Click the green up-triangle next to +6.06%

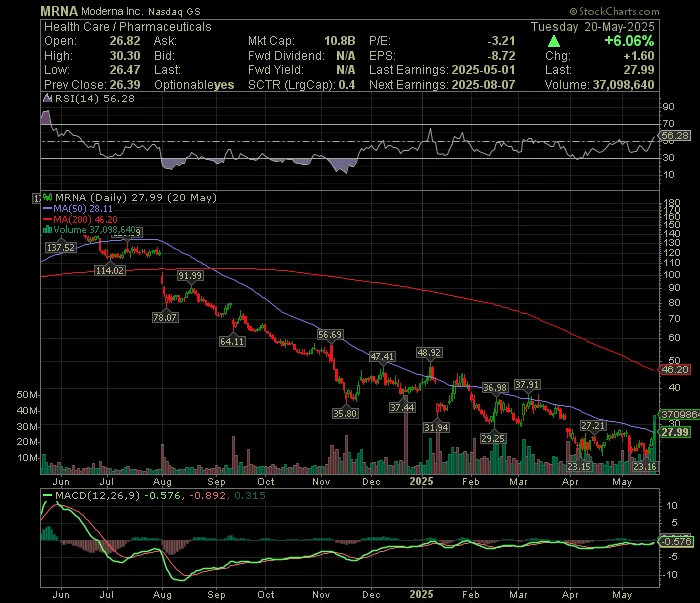tap(554, 42)
